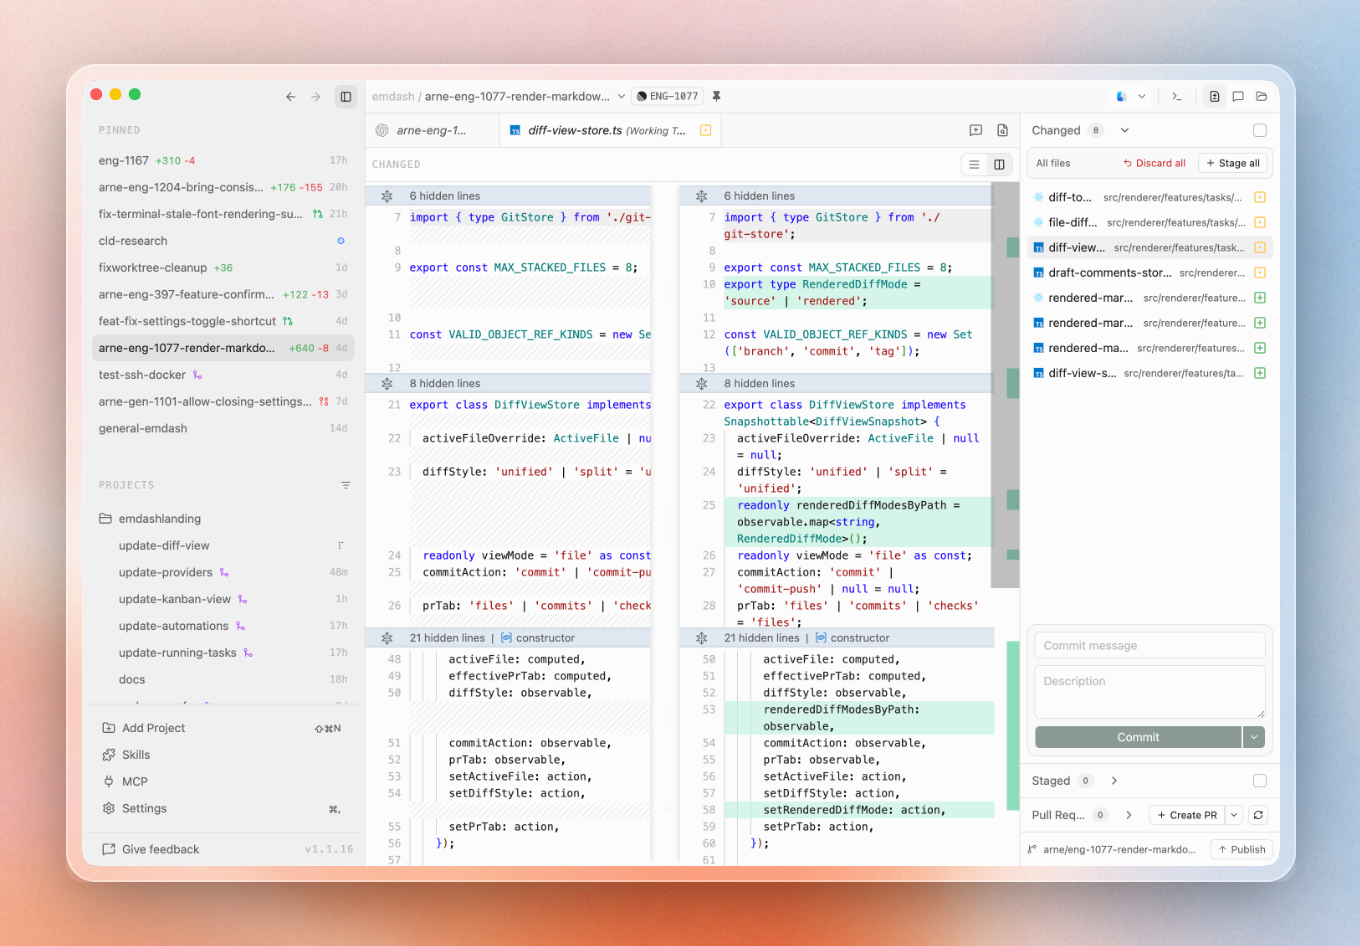The image size is (1360, 946).
Task: Expand the Pull Requests section
Action: [x=1129, y=815]
